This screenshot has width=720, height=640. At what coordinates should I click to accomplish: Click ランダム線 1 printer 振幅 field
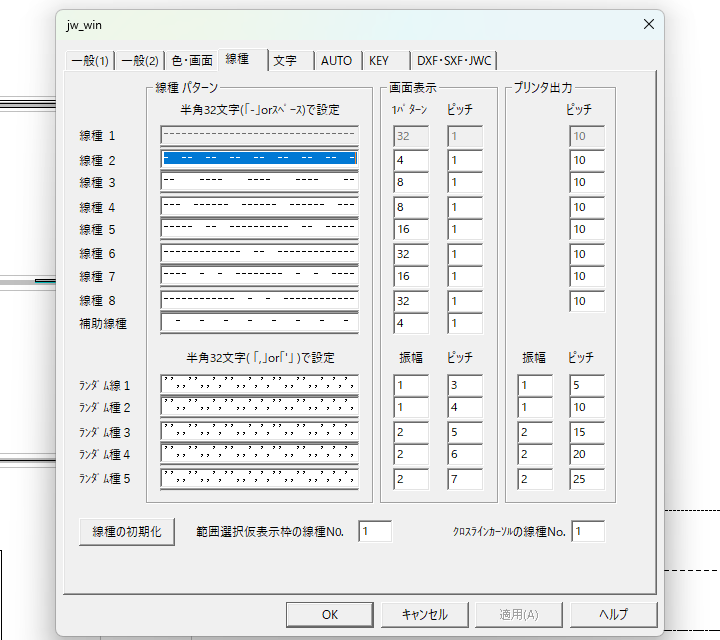[x=535, y=385]
